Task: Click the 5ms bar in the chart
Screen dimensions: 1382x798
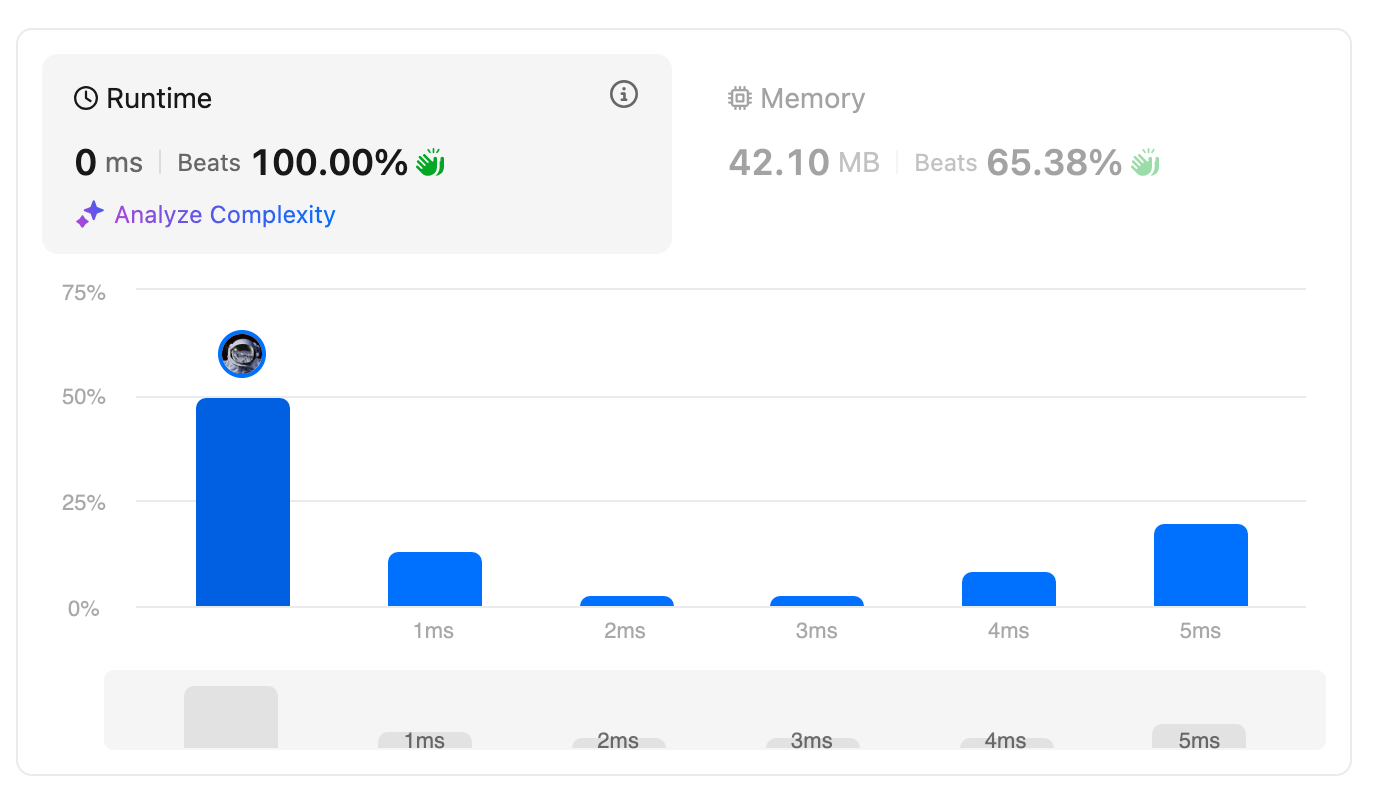Action: click(x=1201, y=565)
